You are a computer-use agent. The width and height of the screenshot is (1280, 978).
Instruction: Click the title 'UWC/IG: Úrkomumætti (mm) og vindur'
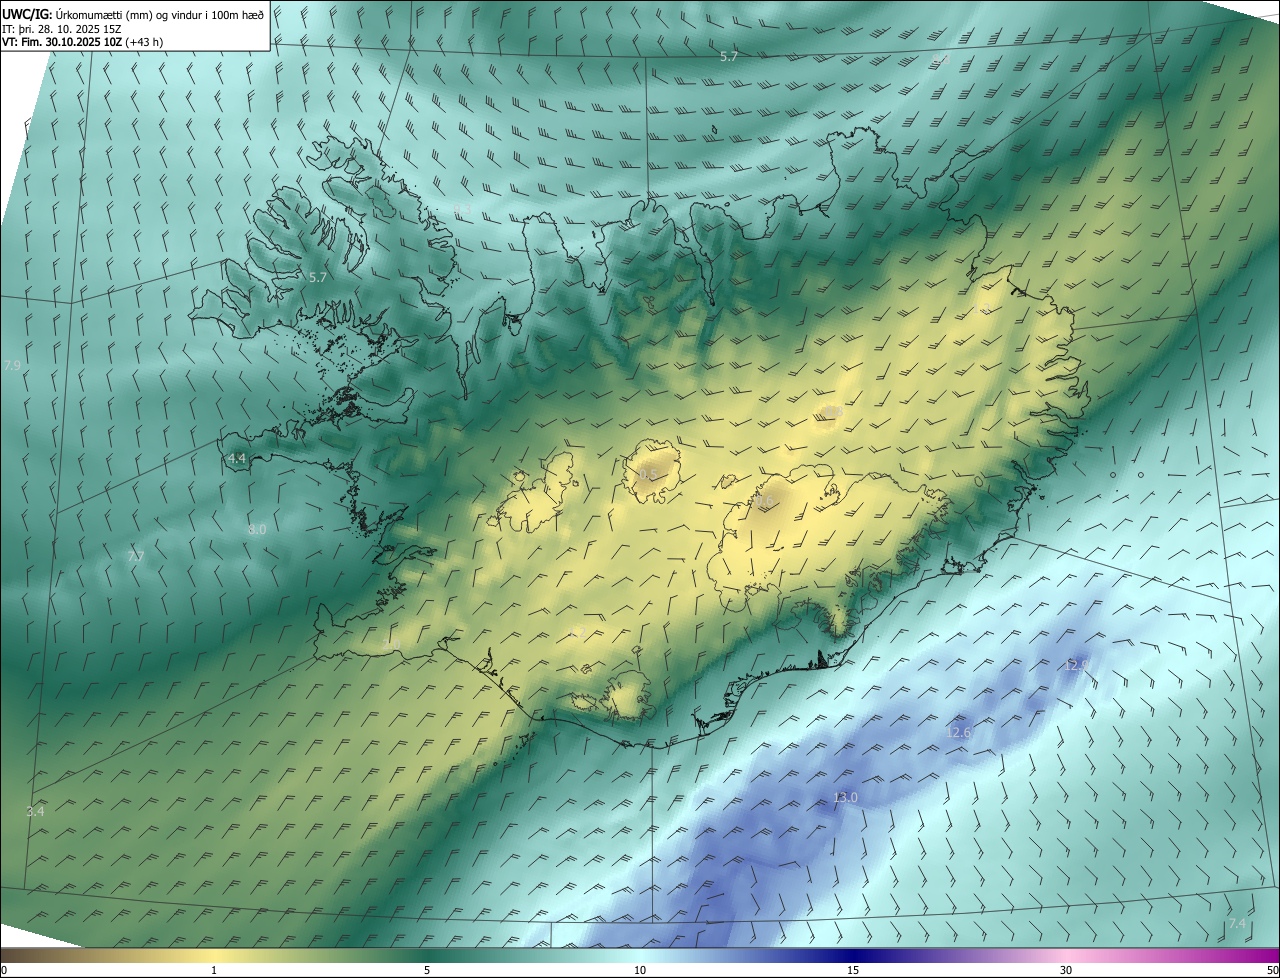[133, 13]
